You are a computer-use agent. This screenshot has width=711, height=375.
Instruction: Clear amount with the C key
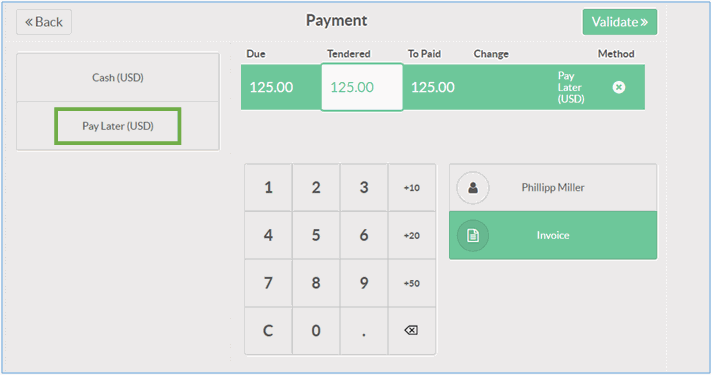click(268, 331)
